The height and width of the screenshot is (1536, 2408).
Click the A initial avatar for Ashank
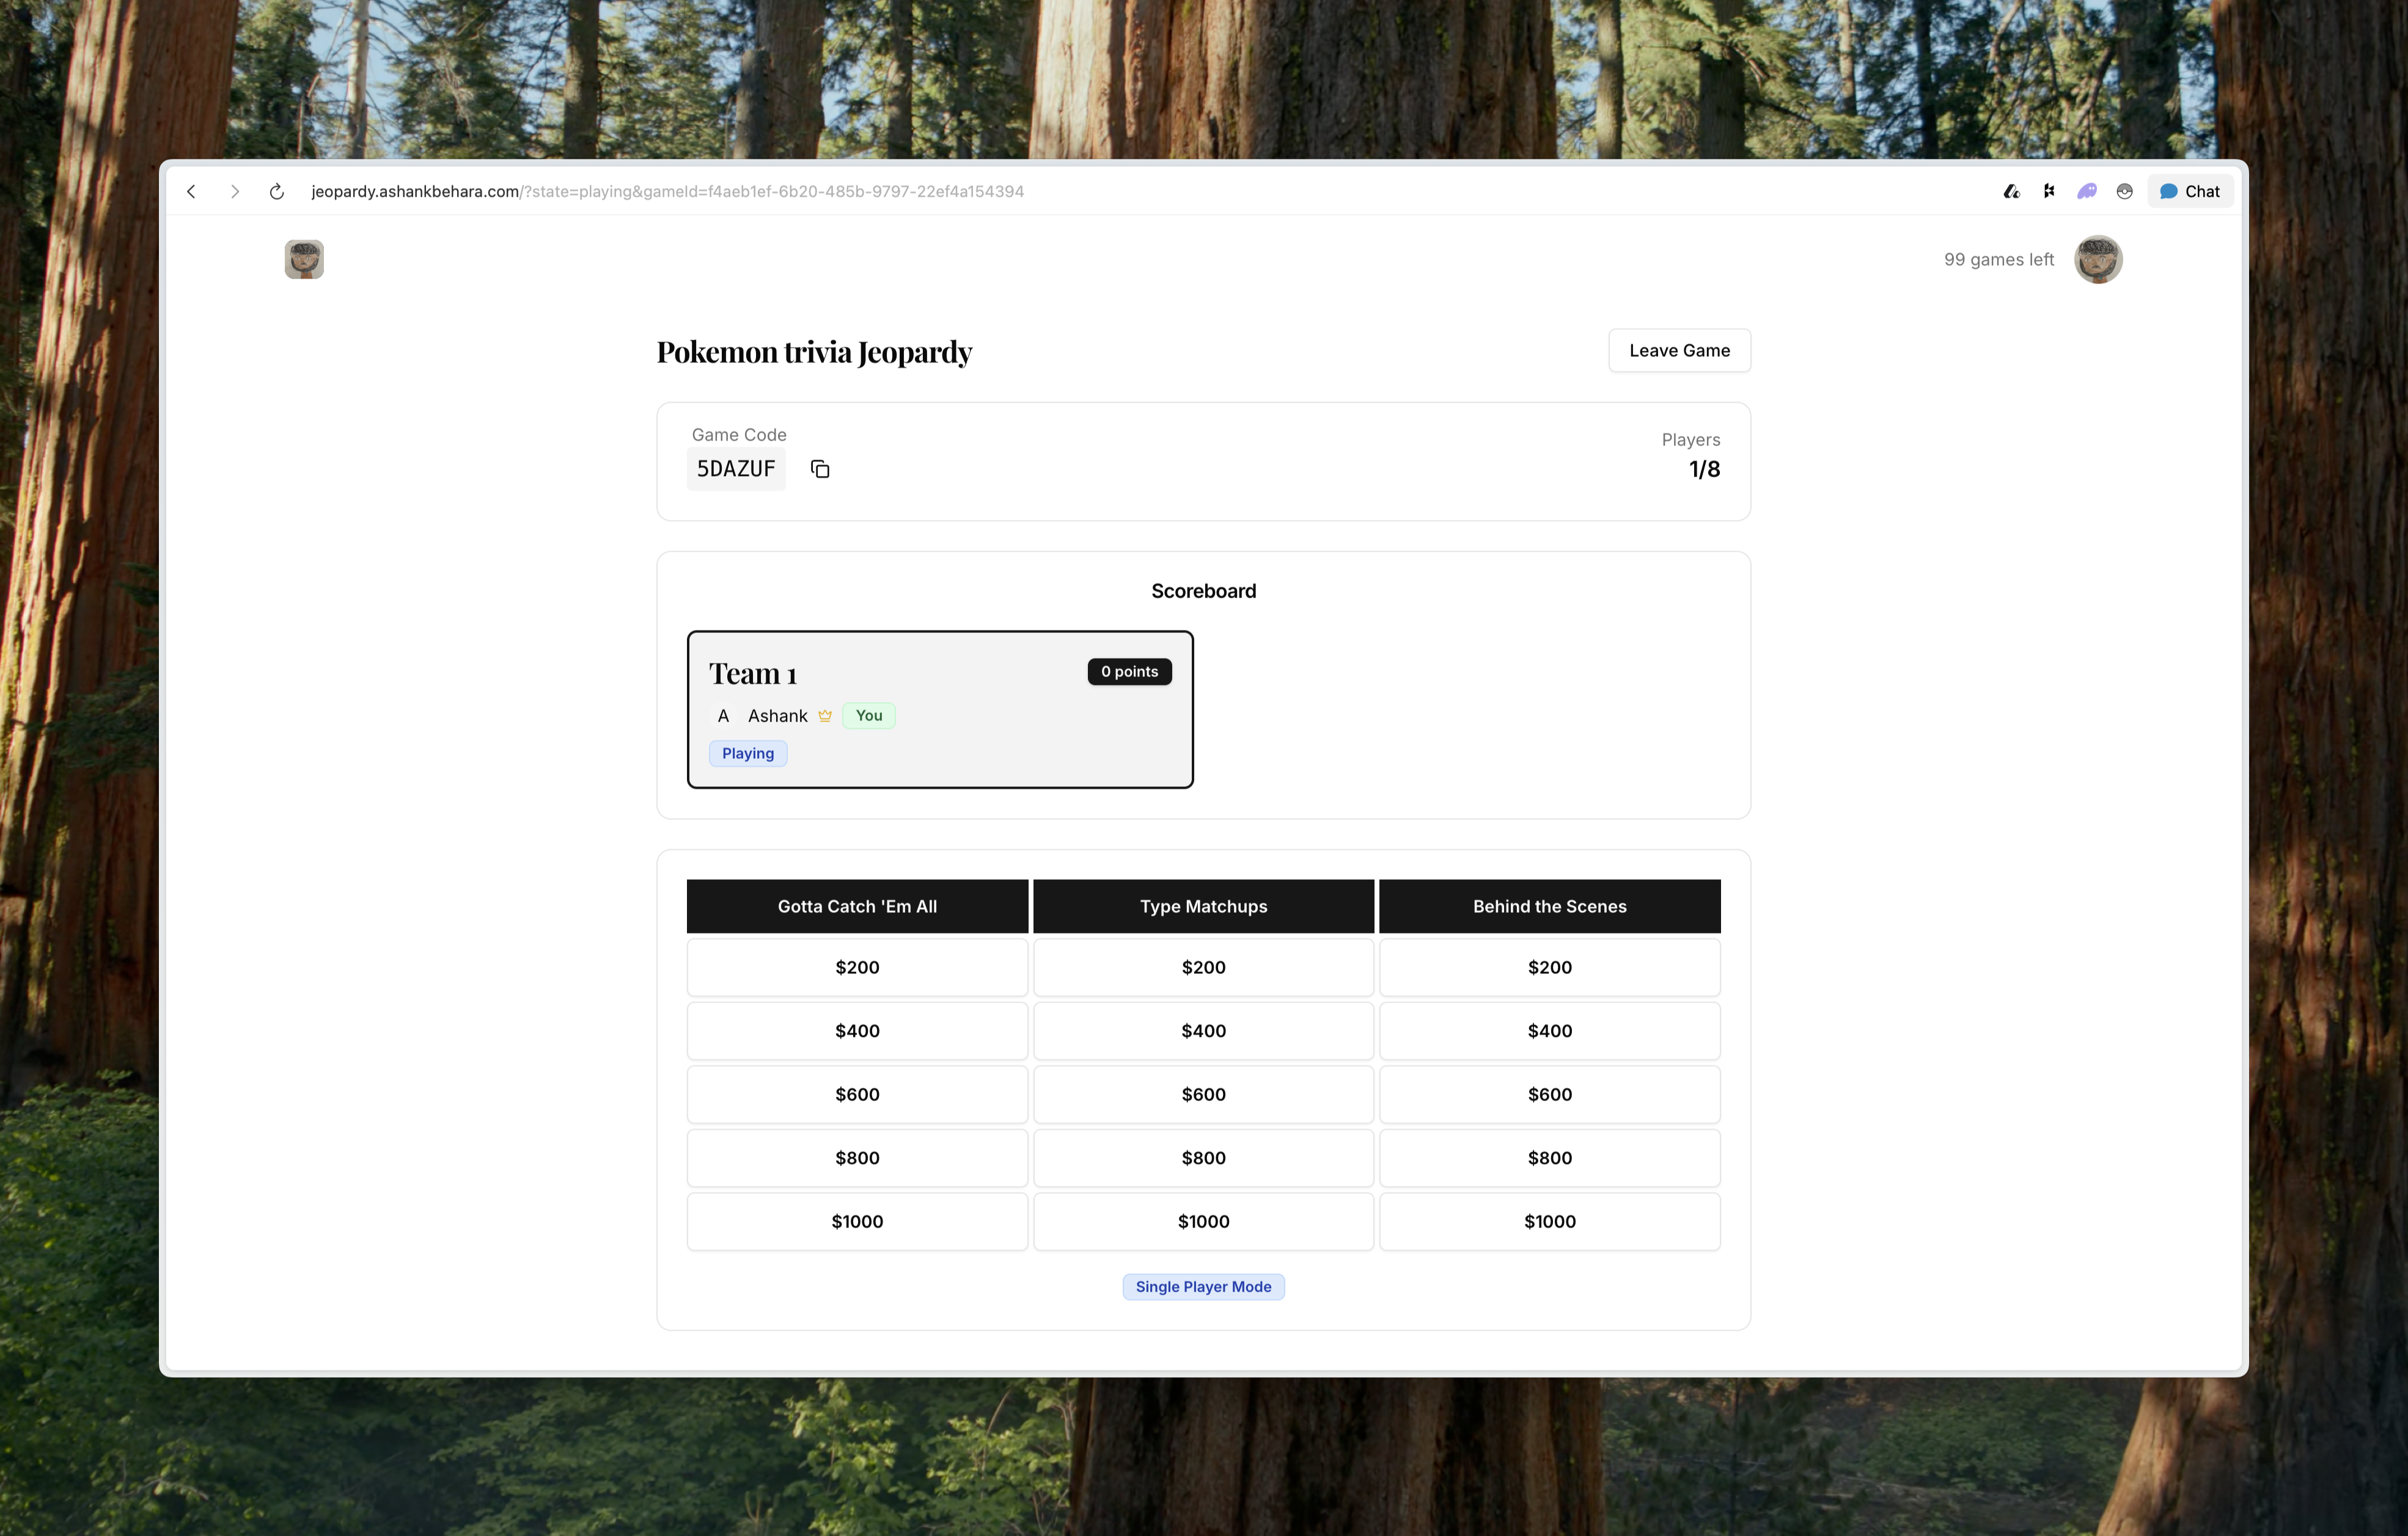723,716
